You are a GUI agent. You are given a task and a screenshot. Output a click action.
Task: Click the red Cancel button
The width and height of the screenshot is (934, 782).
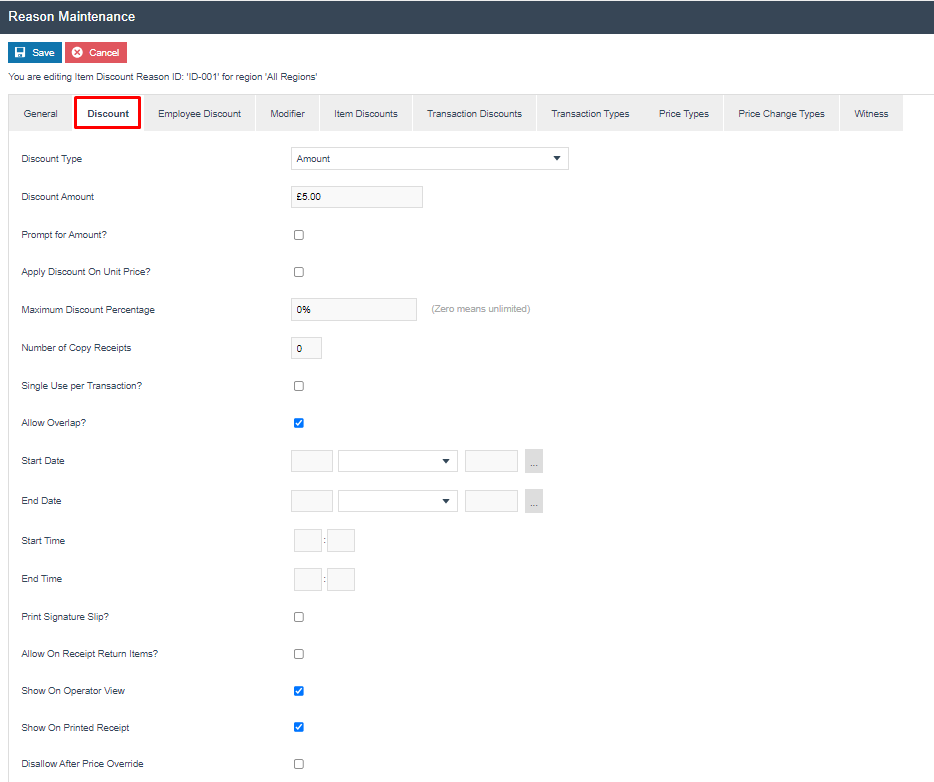click(x=96, y=52)
